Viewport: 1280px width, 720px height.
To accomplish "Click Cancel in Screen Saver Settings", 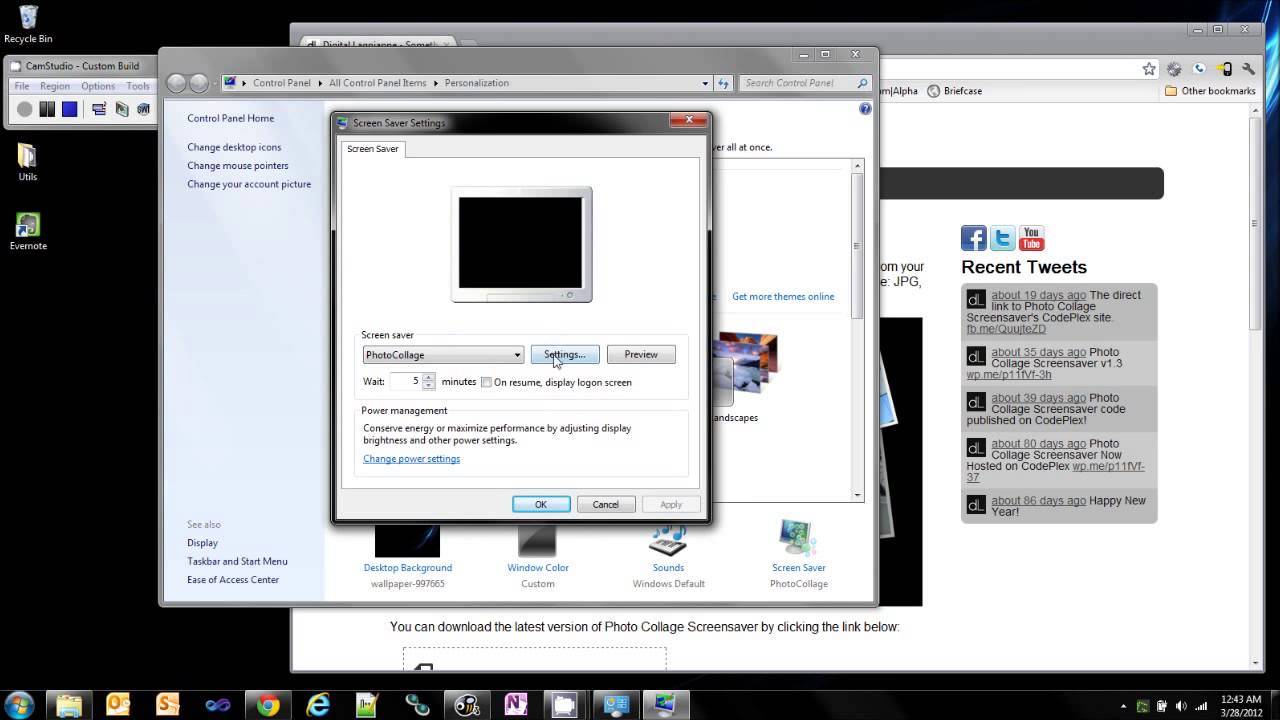I will click(x=606, y=504).
